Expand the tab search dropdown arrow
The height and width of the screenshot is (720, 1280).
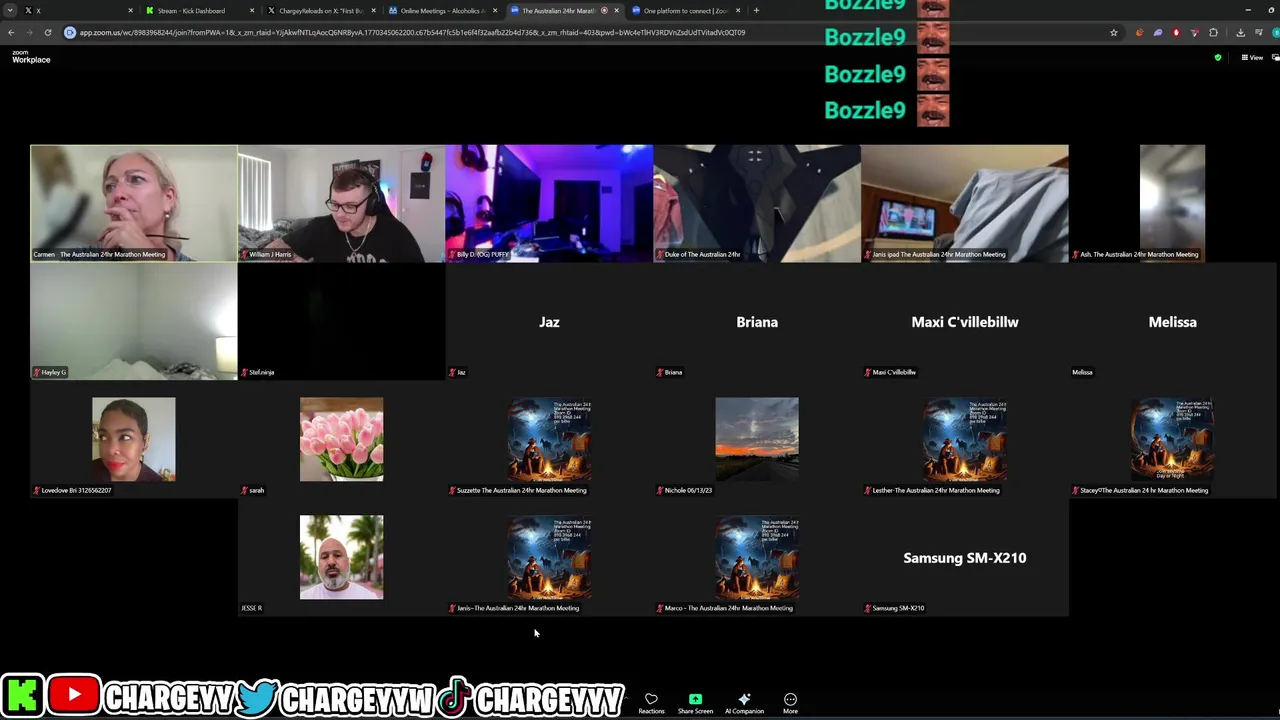point(10,10)
